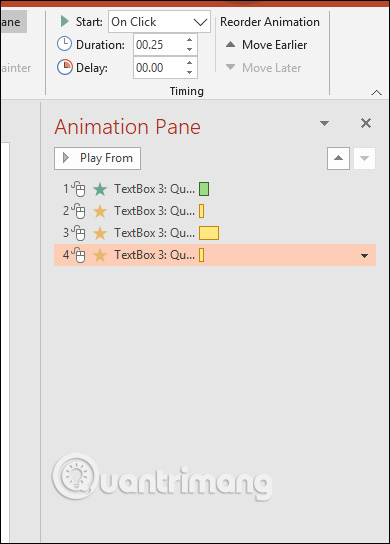Image resolution: width=390 pixels, height=544 pixels.
Task: Click the green timing bar of animation 1
Action: pos(204,189)
